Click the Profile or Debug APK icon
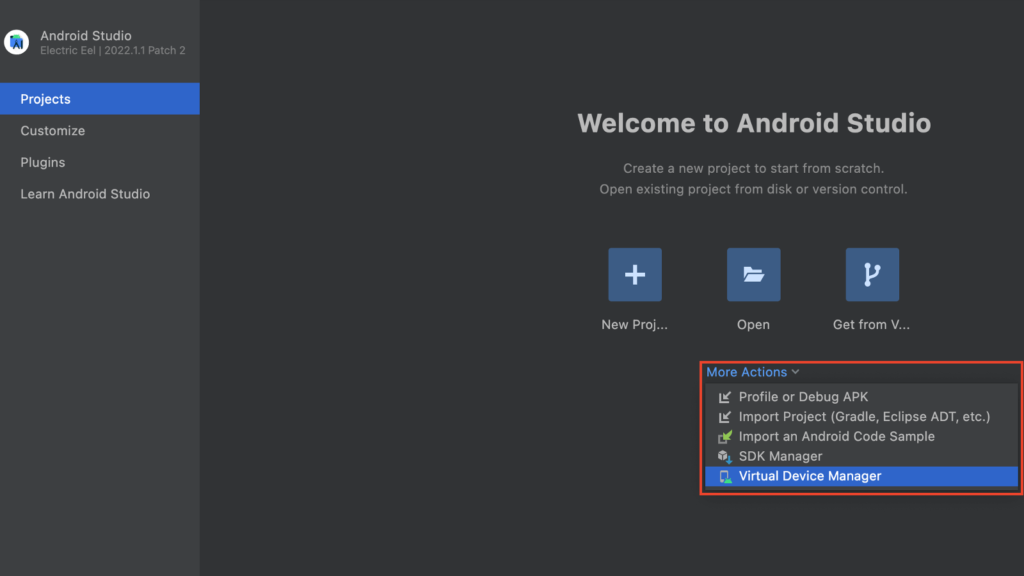 tap(725, 397)
